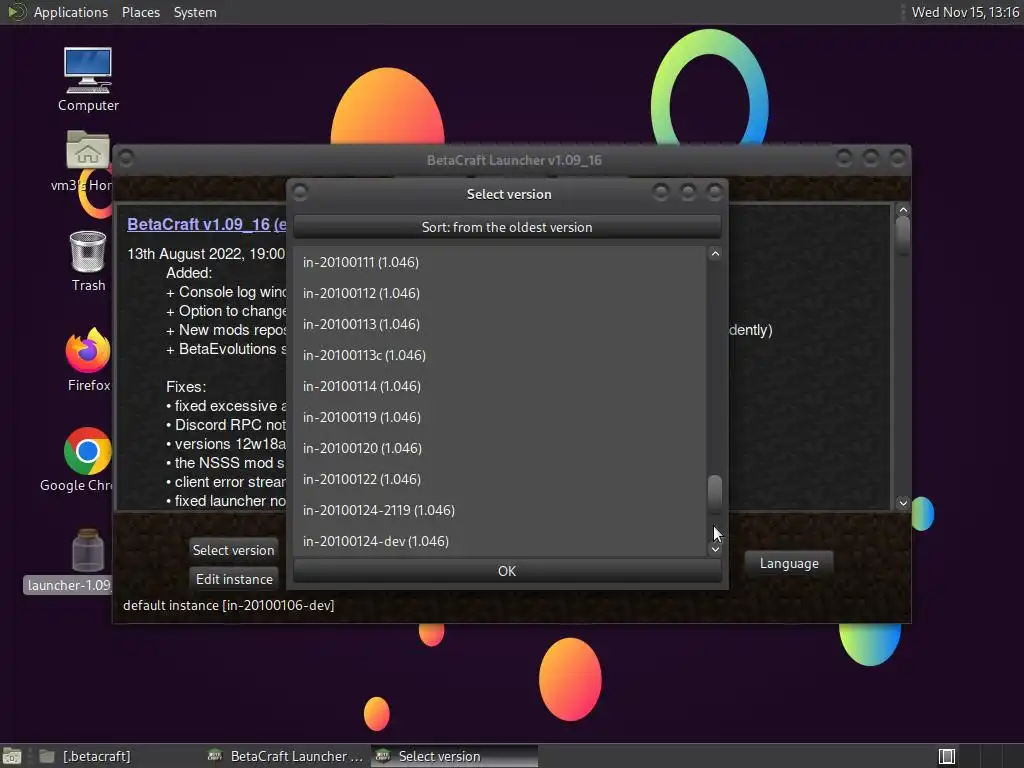Confirm selection with the OK button
The image size is (1024, 768).
click(507, 571)
